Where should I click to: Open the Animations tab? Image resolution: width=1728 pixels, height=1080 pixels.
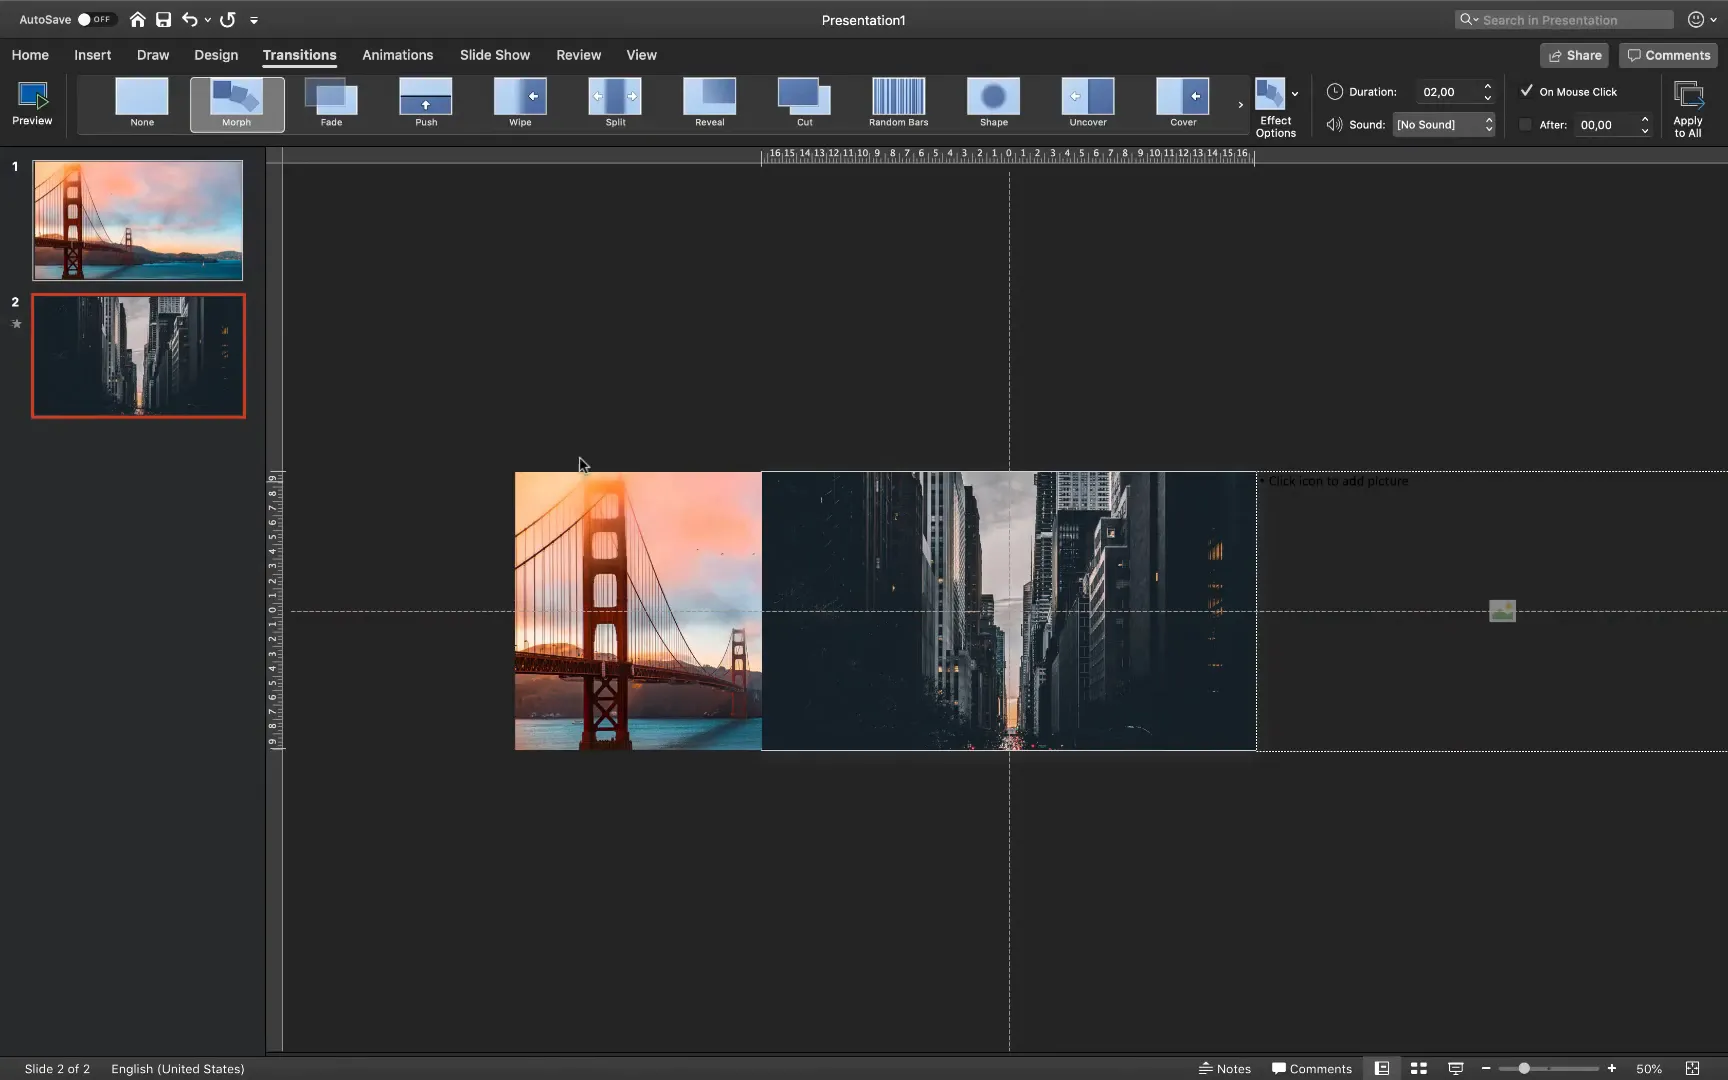(x=397, y=55)
